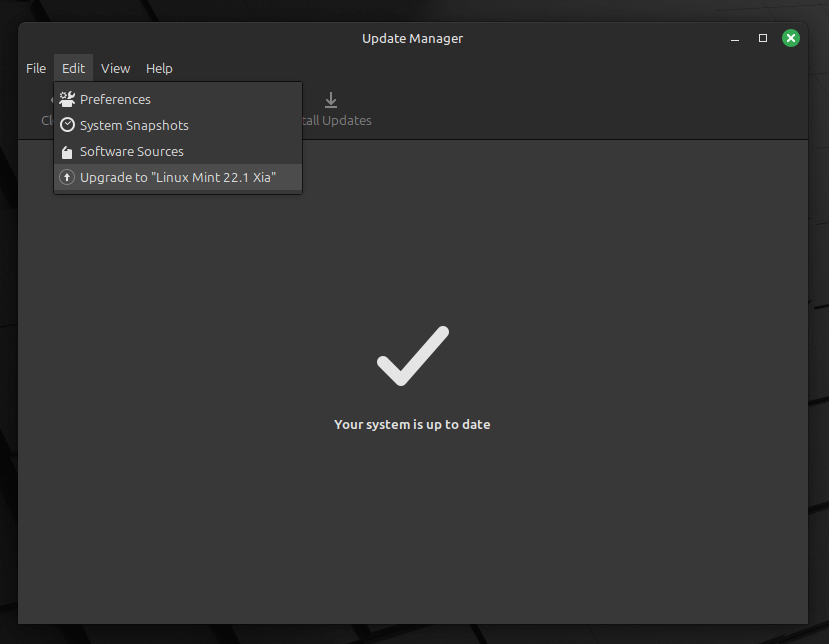Screen dimensions: 829x644
Task: Select the System Snapshots clock icon
Action: [x=66, y=125]
